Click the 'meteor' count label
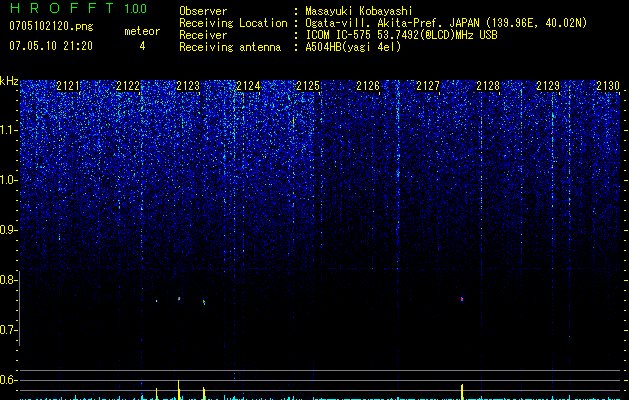The height and width of the screenshot is (400, 629). 142,31
